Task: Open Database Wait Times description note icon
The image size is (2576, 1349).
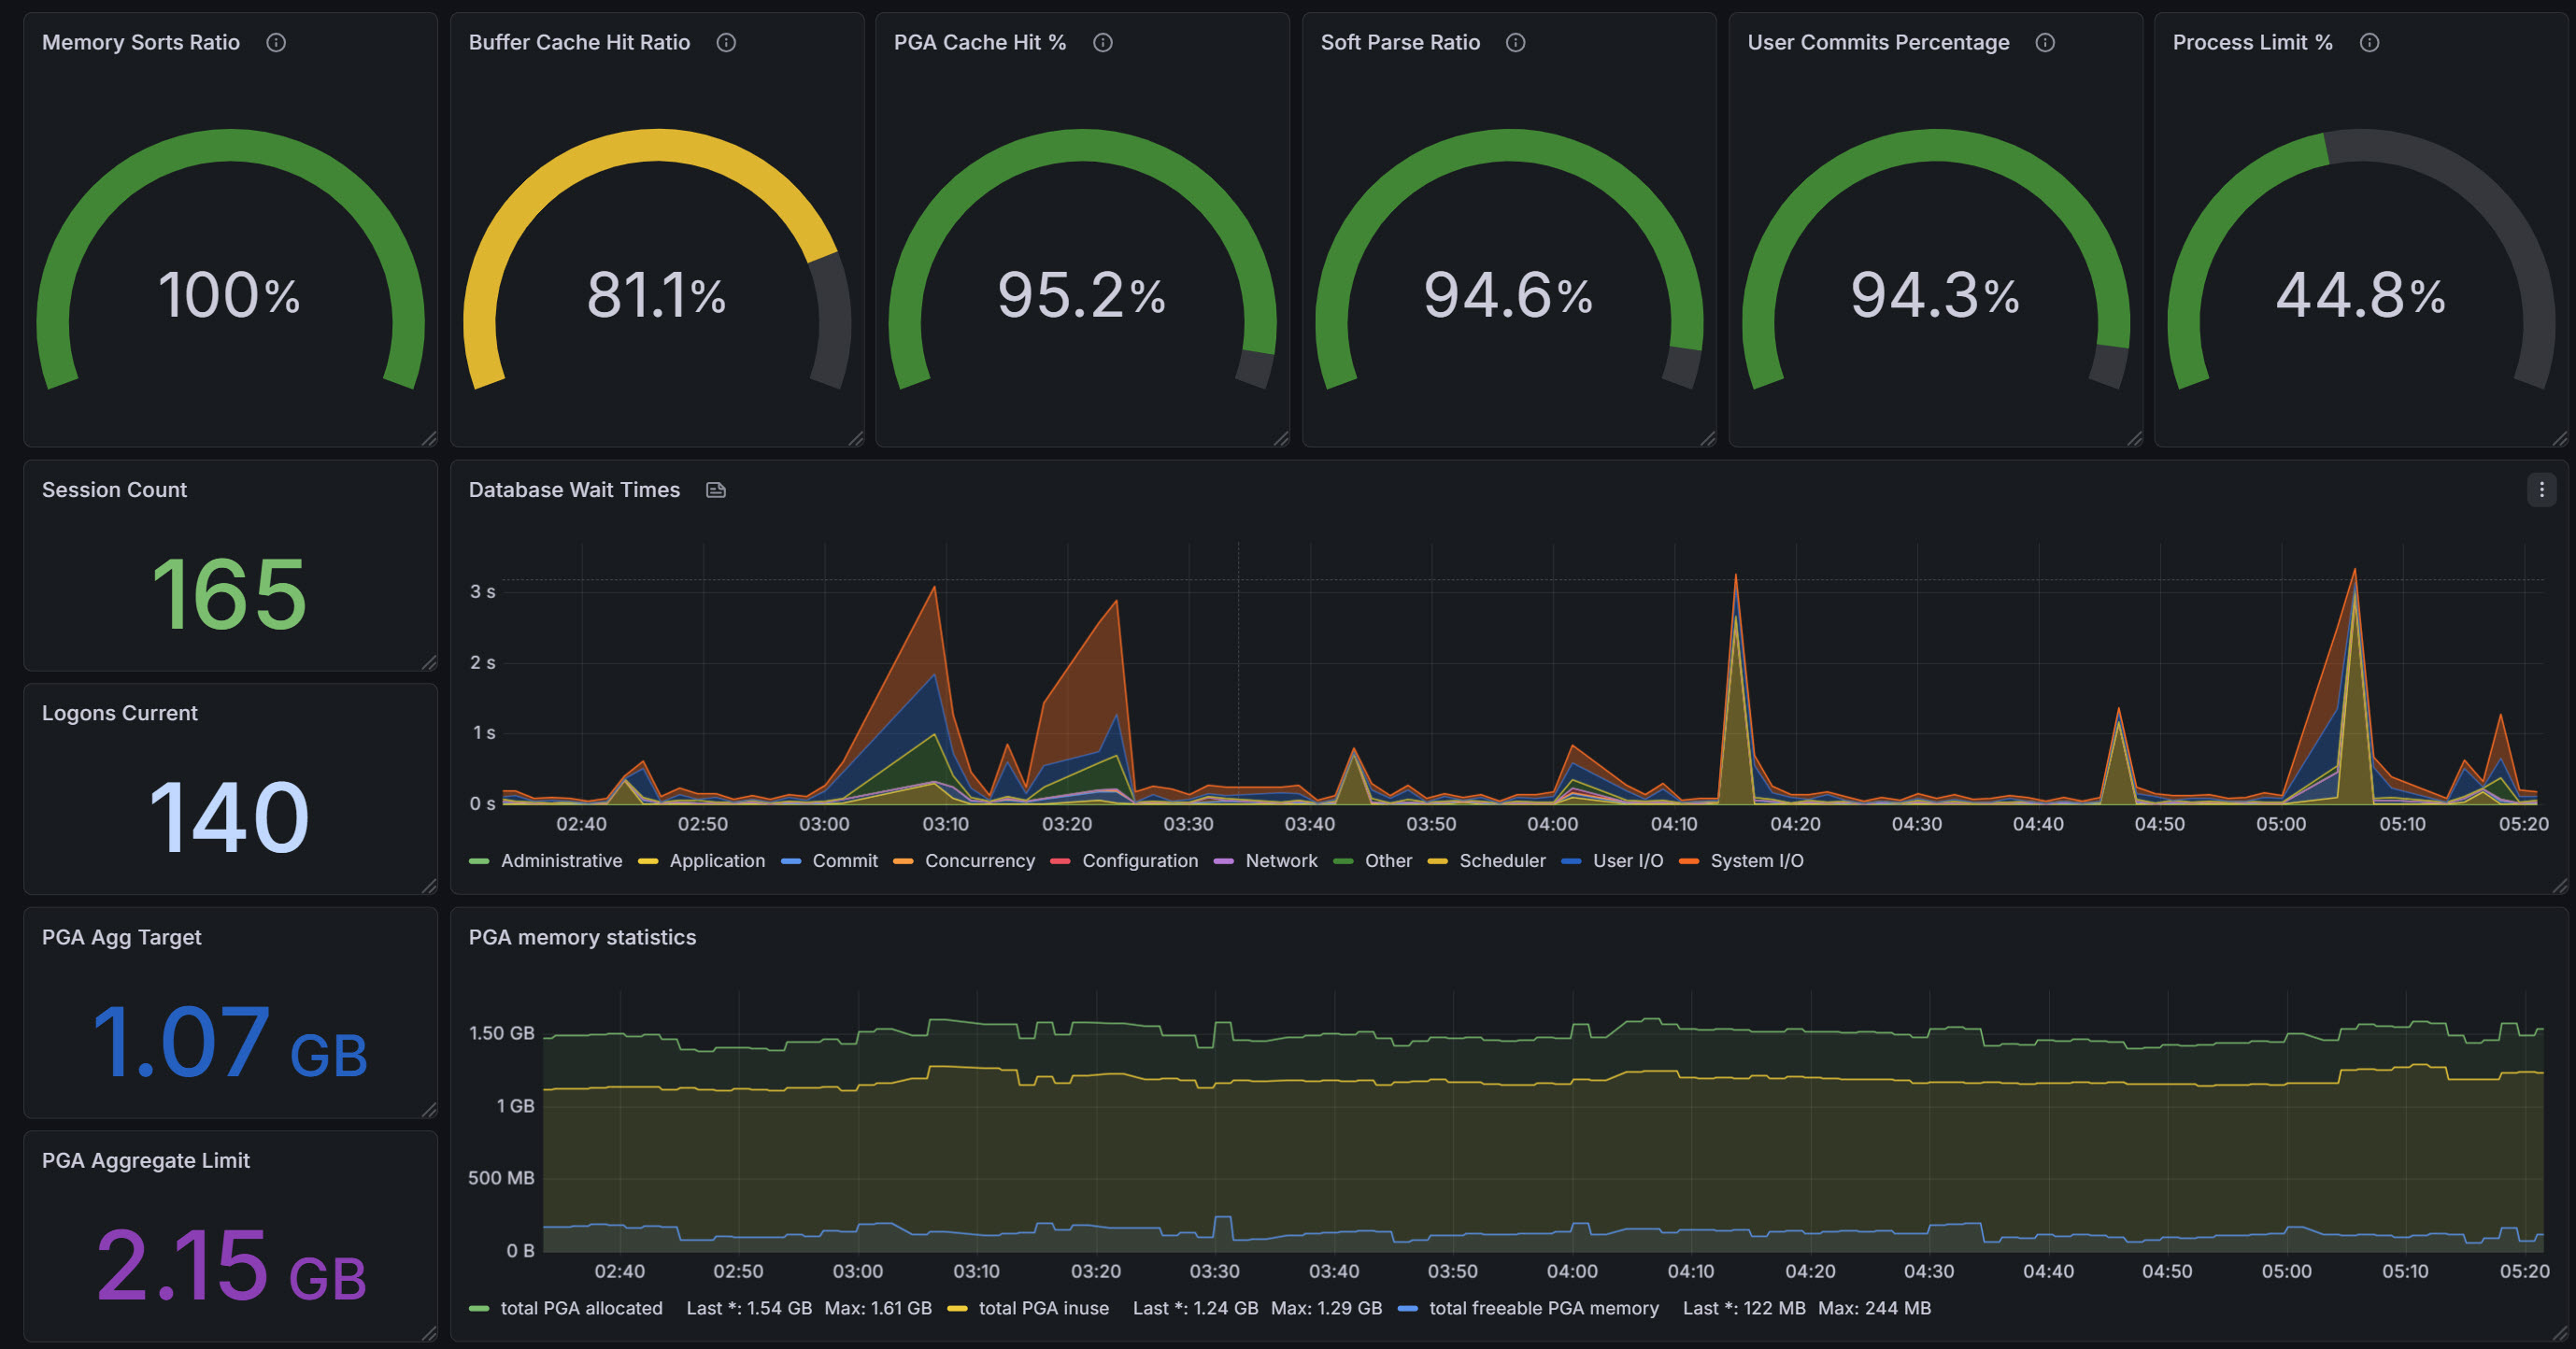Action: 716,490
